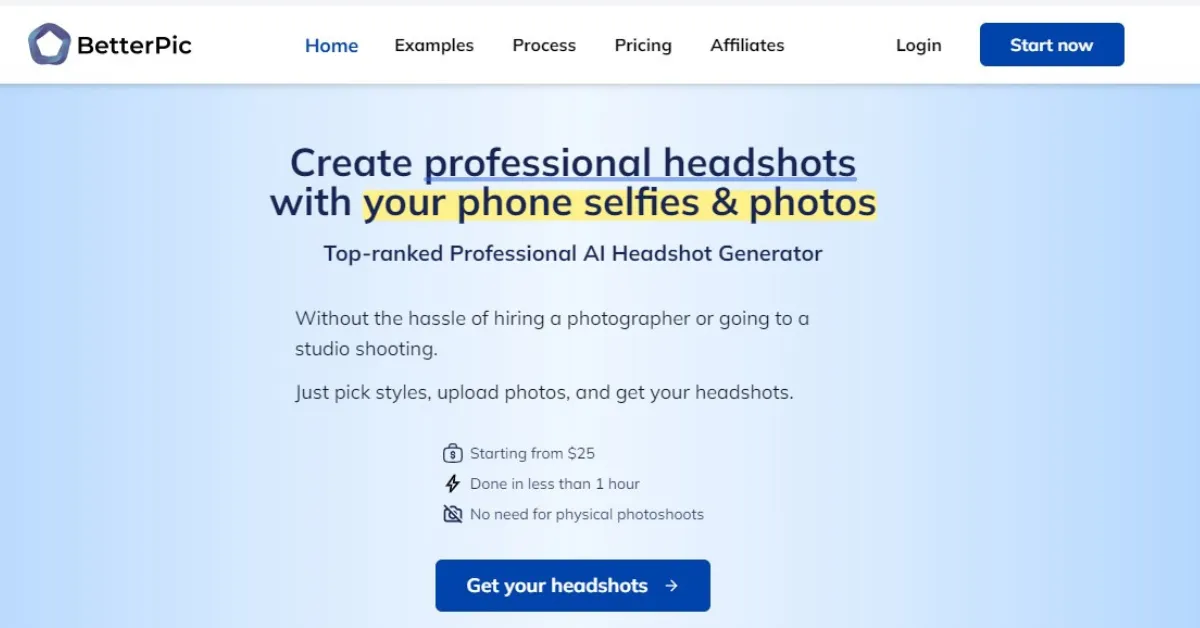The image size is (1200, 628).
Task: Click the arrow icon in Get your headshots
Action: (x=671, y=586)
